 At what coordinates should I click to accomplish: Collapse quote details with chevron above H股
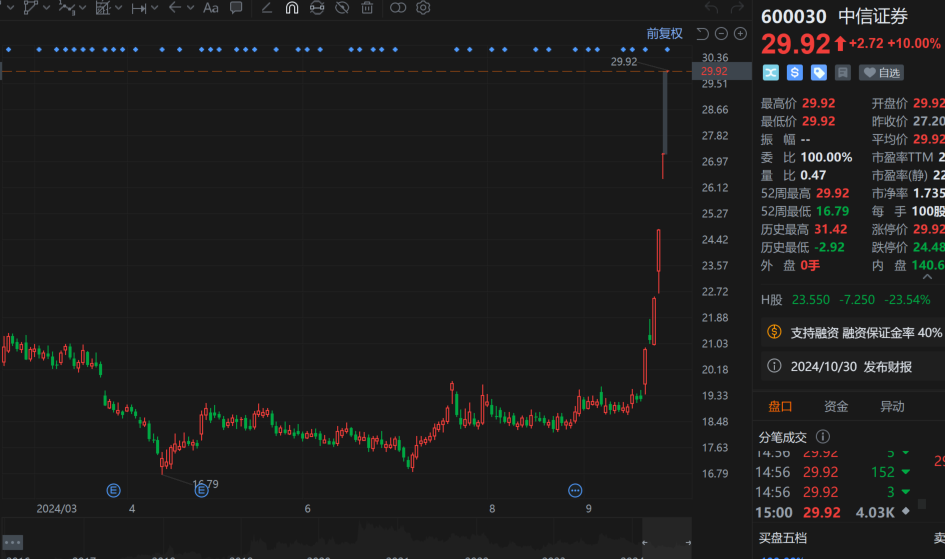click(x=928, y=277)
